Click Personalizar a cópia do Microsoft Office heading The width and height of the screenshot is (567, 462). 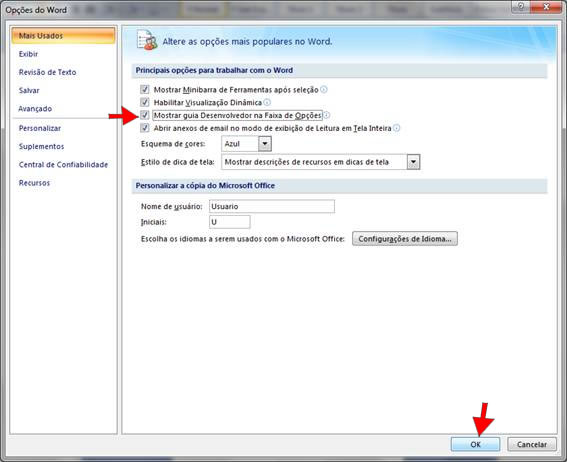pos(205,185)
